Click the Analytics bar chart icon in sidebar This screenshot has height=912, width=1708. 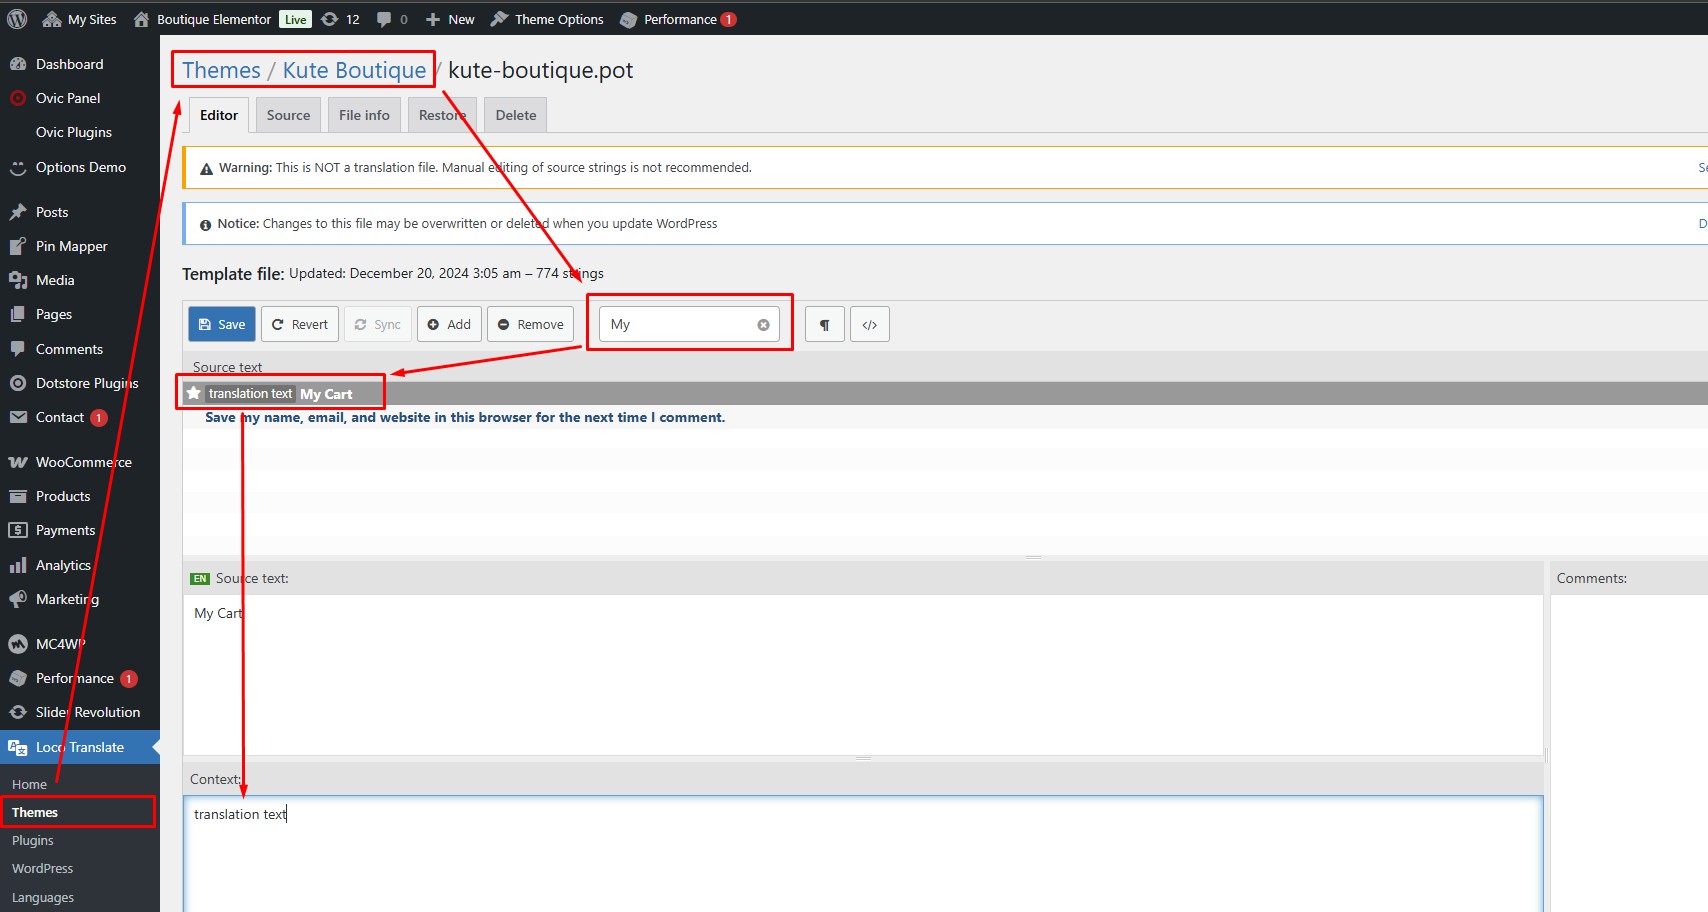[x=17, y=565]
